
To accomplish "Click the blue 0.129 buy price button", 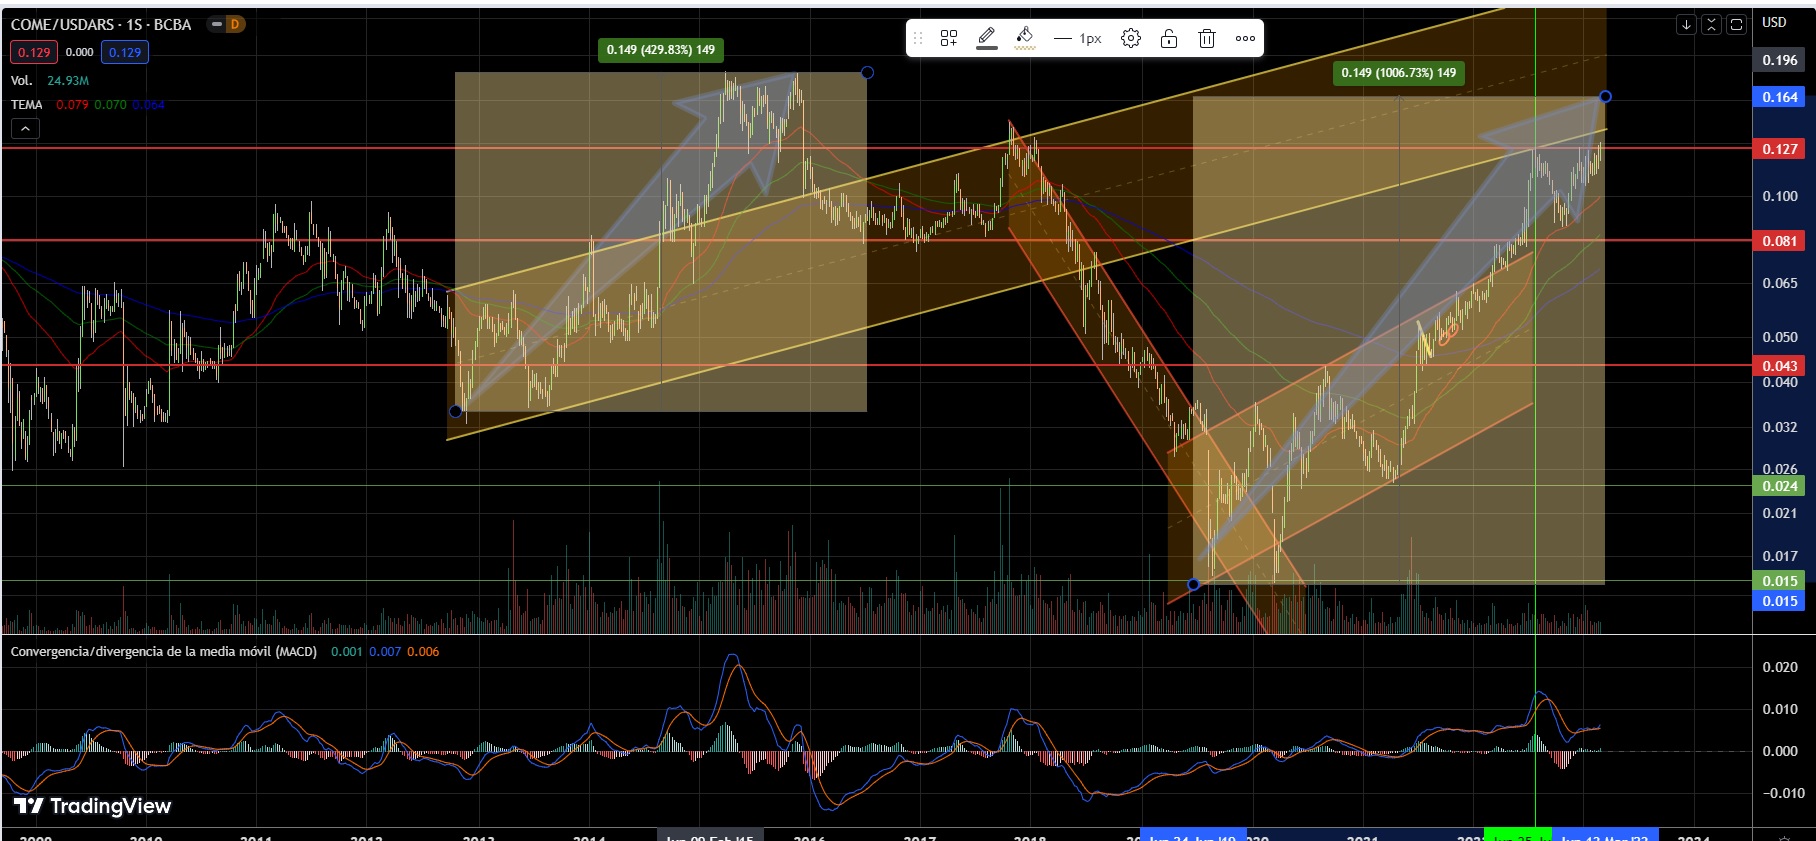I will pyautogui.click(x=125, y=52).
